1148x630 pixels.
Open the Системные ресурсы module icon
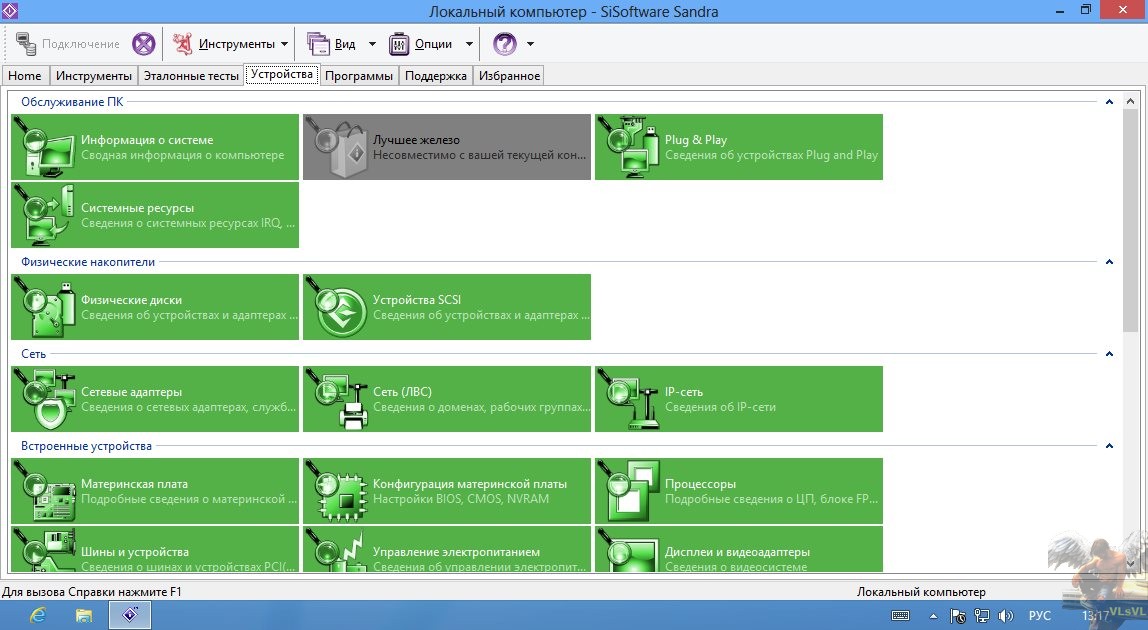coord(44,215)
